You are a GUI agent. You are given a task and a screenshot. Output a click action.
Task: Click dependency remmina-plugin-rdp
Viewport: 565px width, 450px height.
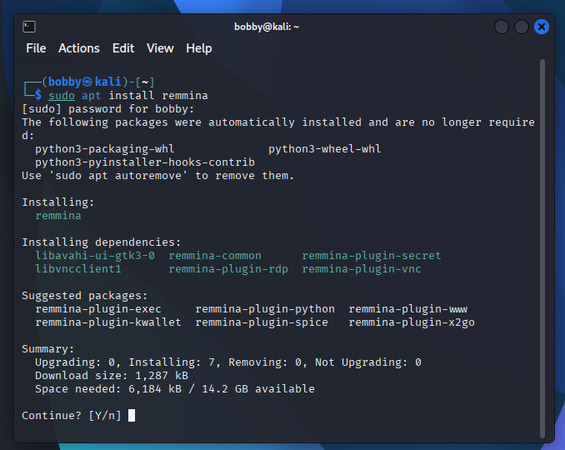click(x=228, y=269)
